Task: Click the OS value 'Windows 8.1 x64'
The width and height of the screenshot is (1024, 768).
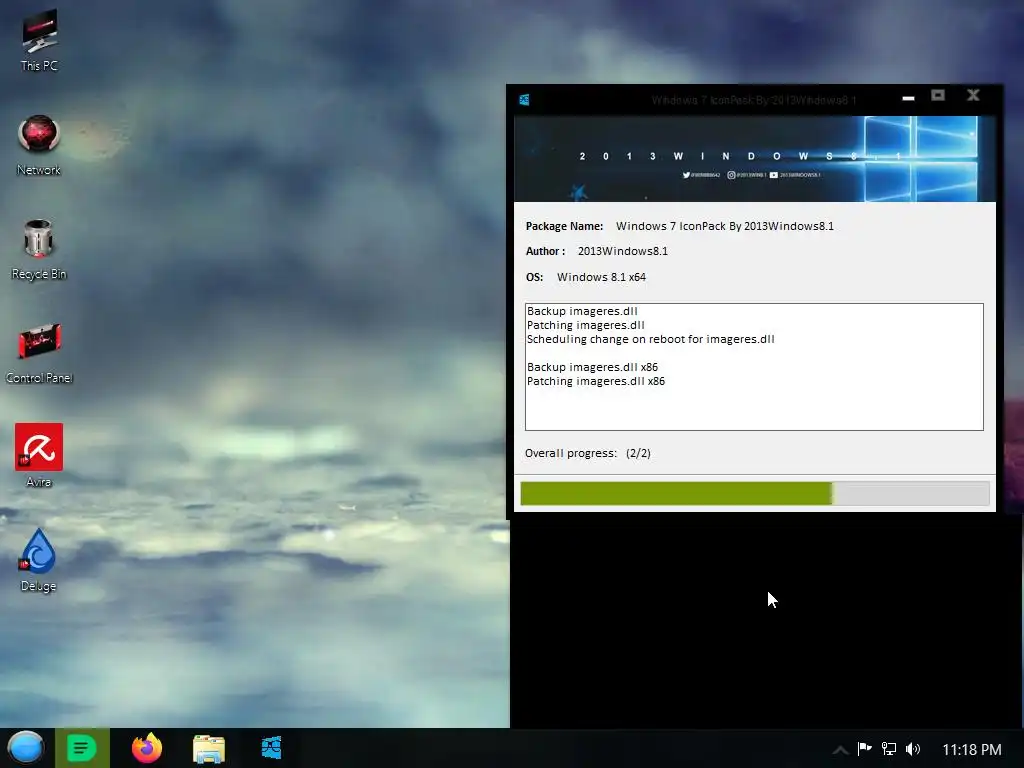Action: (601, 277)
